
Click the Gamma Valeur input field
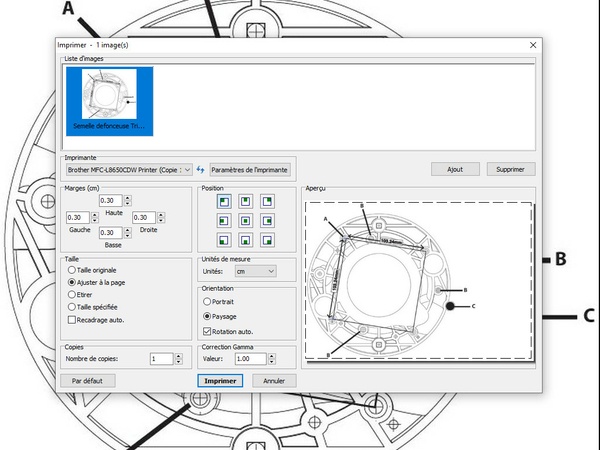252,358
